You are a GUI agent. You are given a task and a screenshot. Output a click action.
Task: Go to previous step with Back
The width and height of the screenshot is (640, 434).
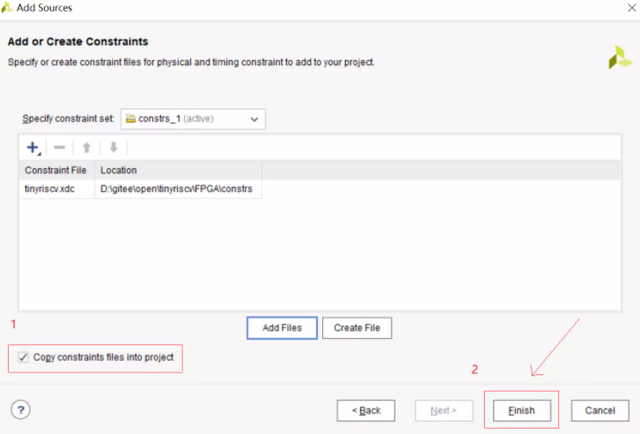tap(366, 410)
